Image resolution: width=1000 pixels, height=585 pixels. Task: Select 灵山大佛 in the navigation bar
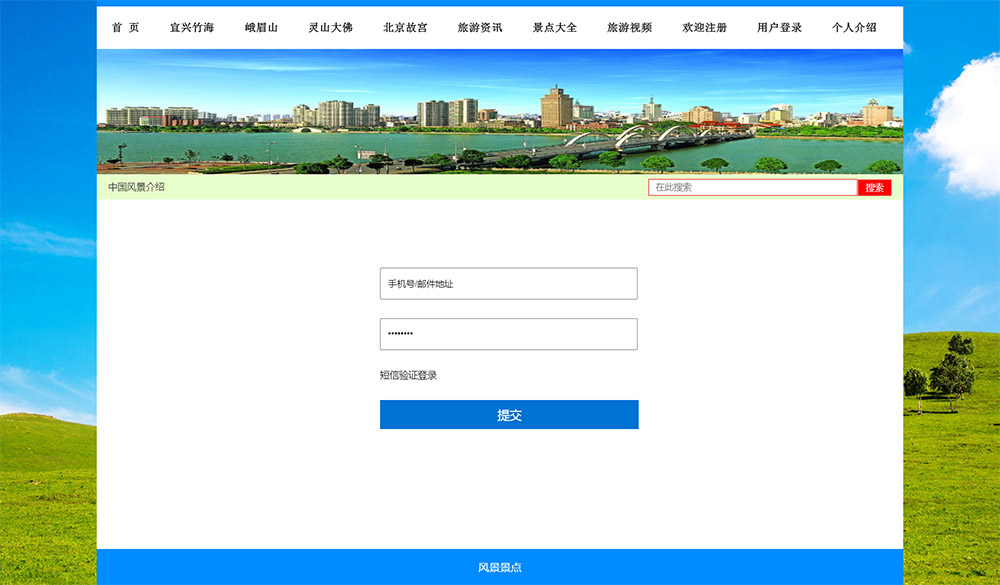(330, 27)
